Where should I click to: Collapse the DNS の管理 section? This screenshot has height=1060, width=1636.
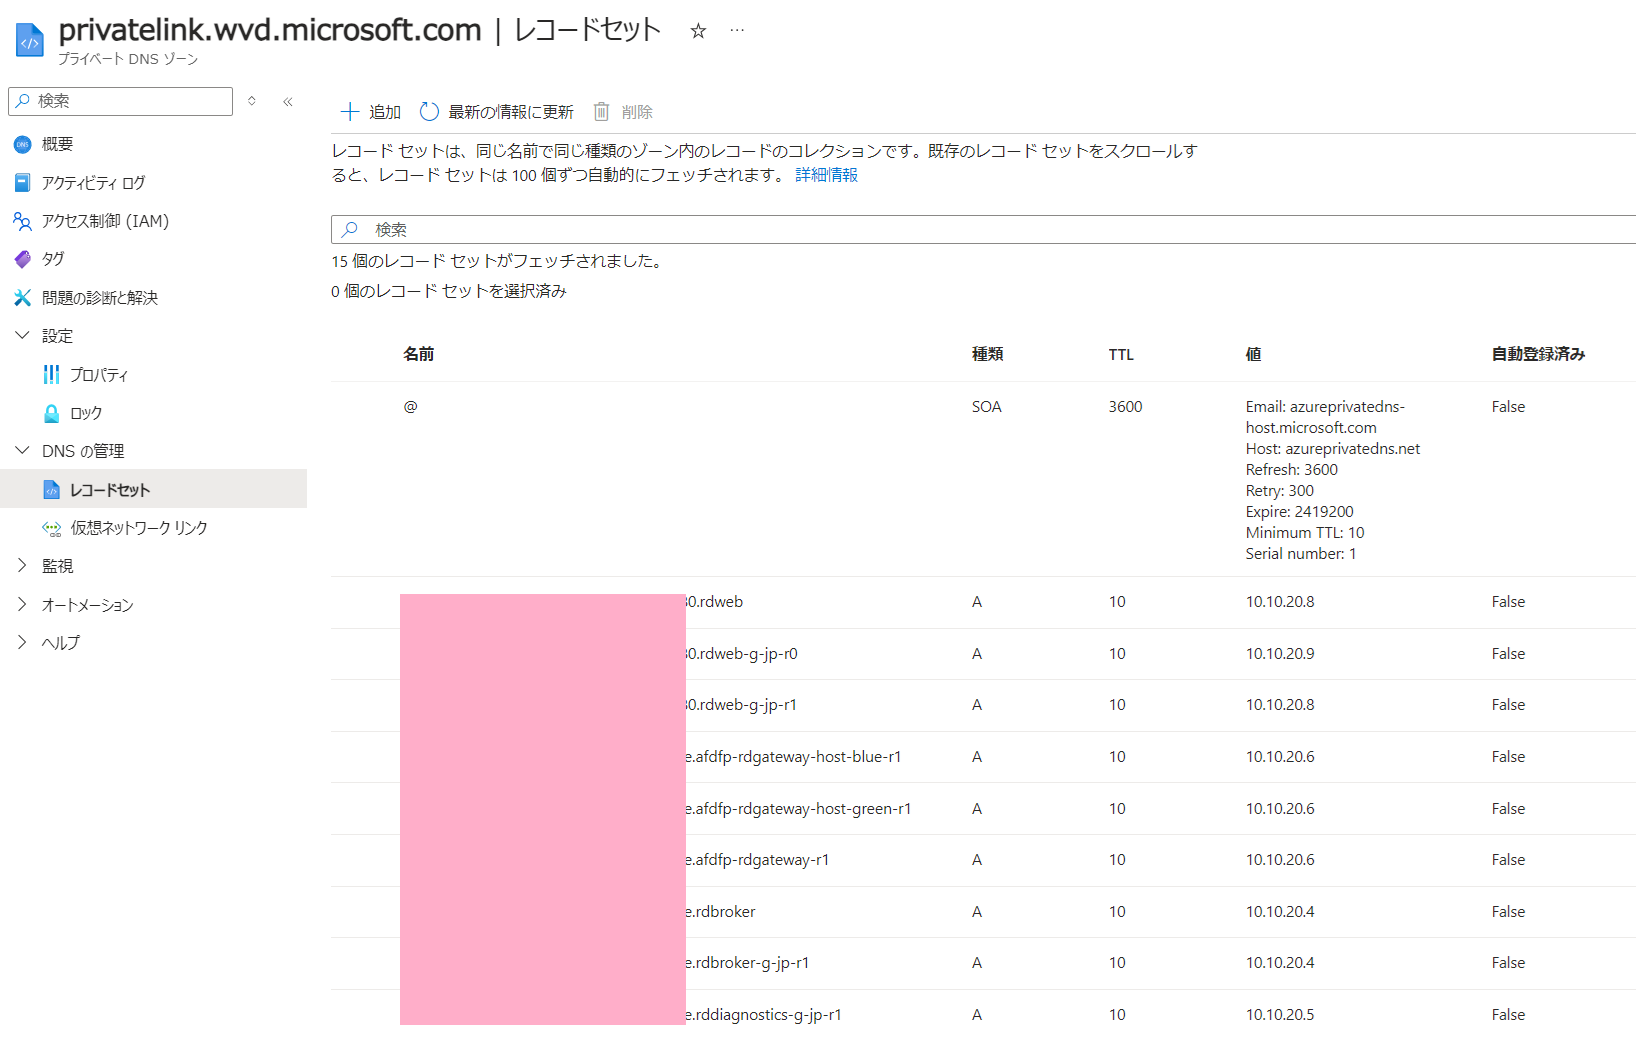click(22, 450)
